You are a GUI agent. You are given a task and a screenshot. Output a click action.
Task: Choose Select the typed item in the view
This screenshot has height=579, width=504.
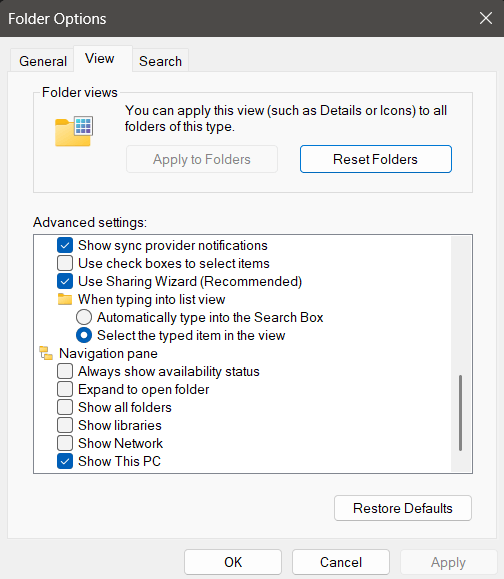click(84, 335)
